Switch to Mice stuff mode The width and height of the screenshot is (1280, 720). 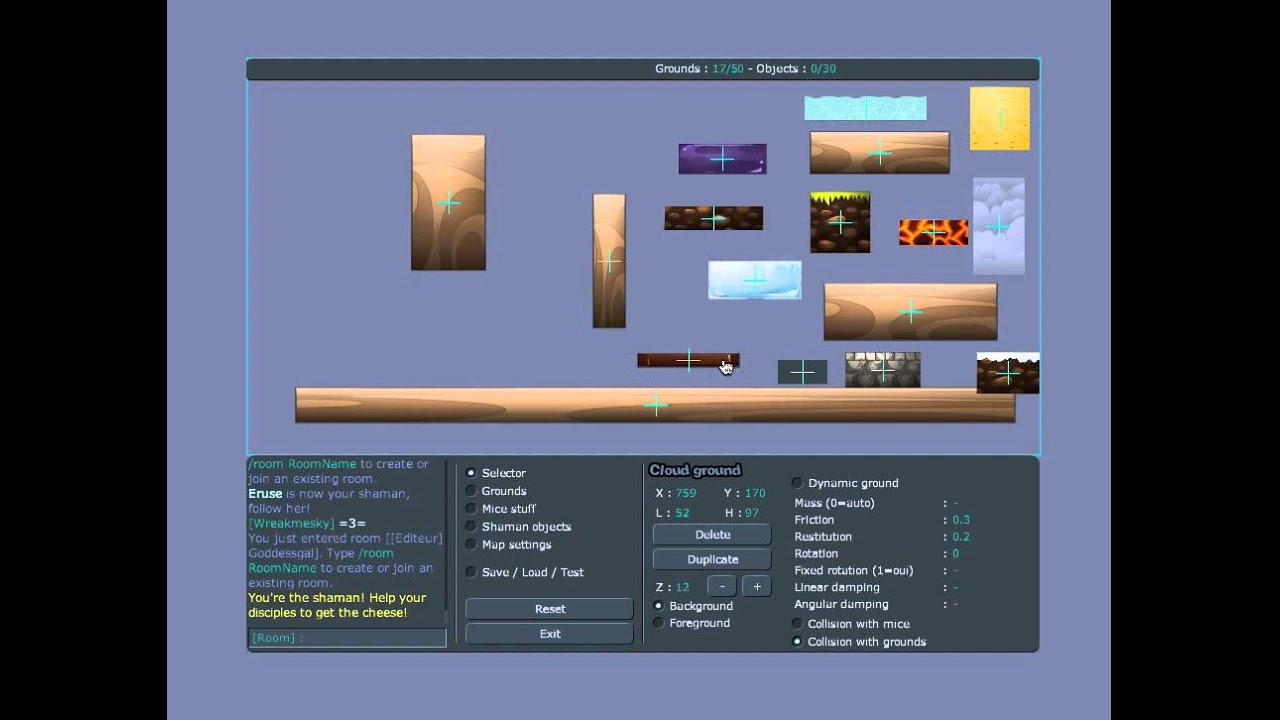(501, 509)
